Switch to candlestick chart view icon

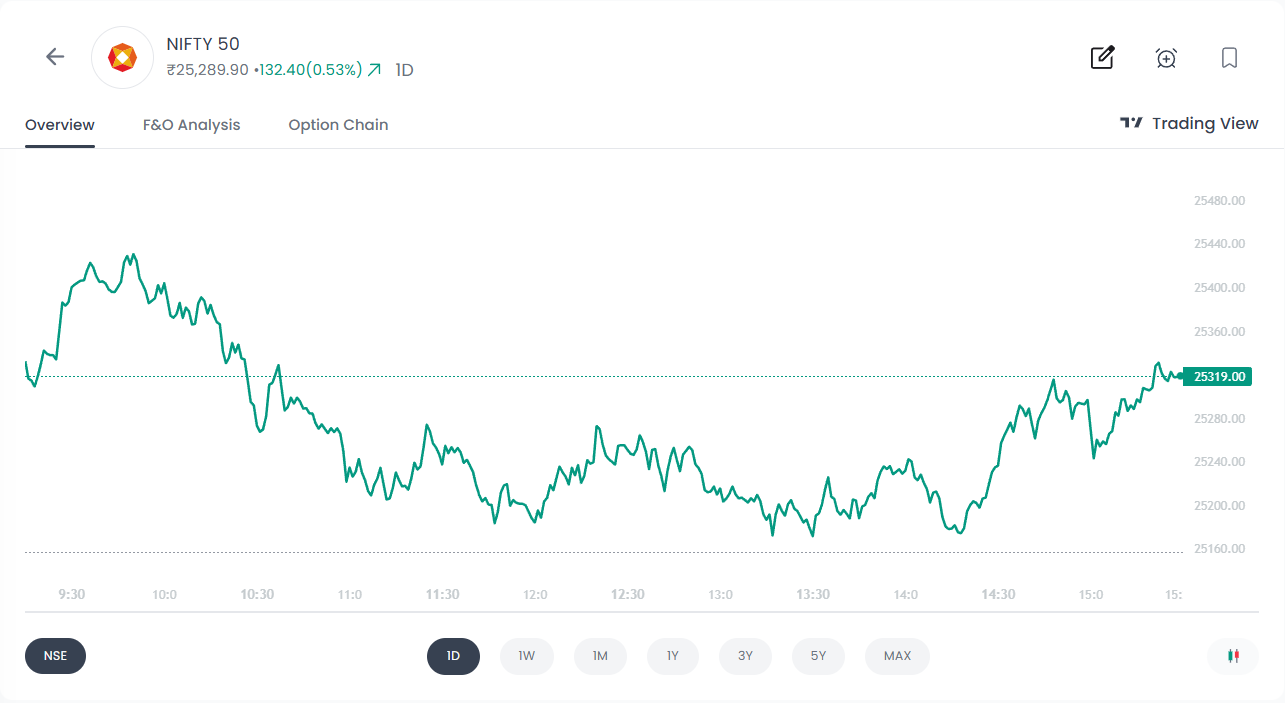pyautogui.click(x=1232, y=656)
